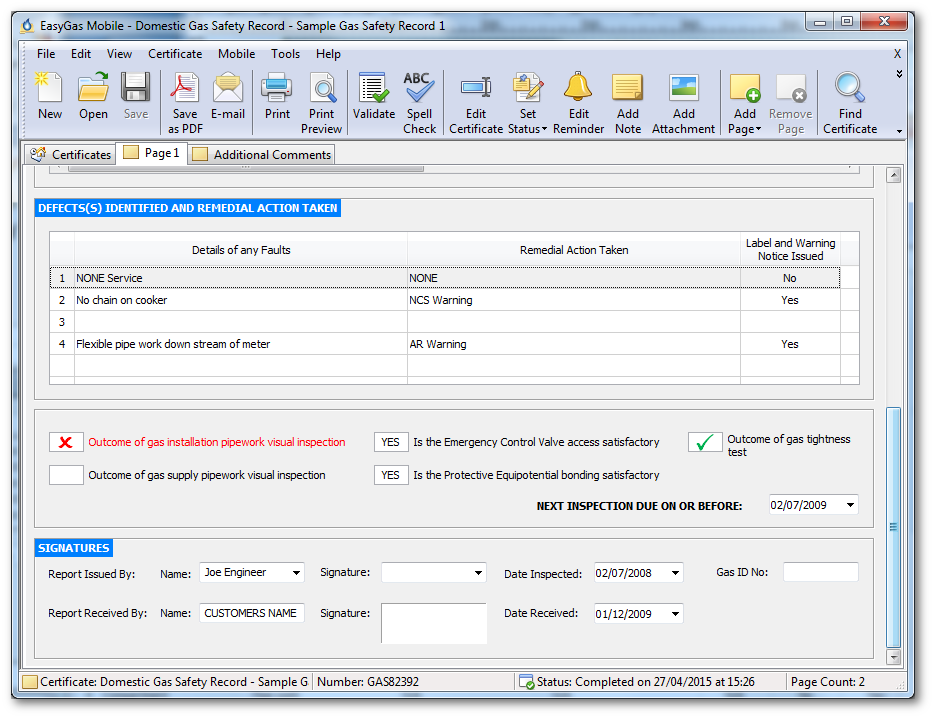
Task: Switch to the Page 1 tab
Action: click(152, 153)
